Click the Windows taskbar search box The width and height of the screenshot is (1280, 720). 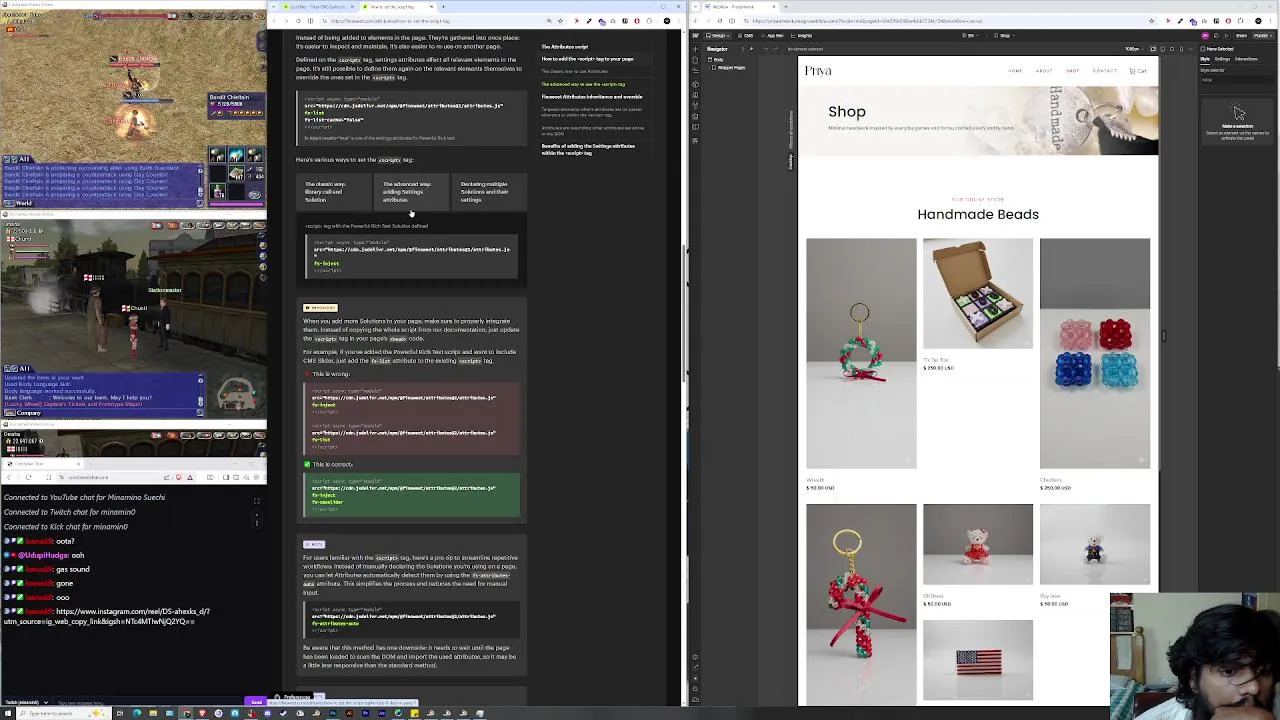(65, 713)
